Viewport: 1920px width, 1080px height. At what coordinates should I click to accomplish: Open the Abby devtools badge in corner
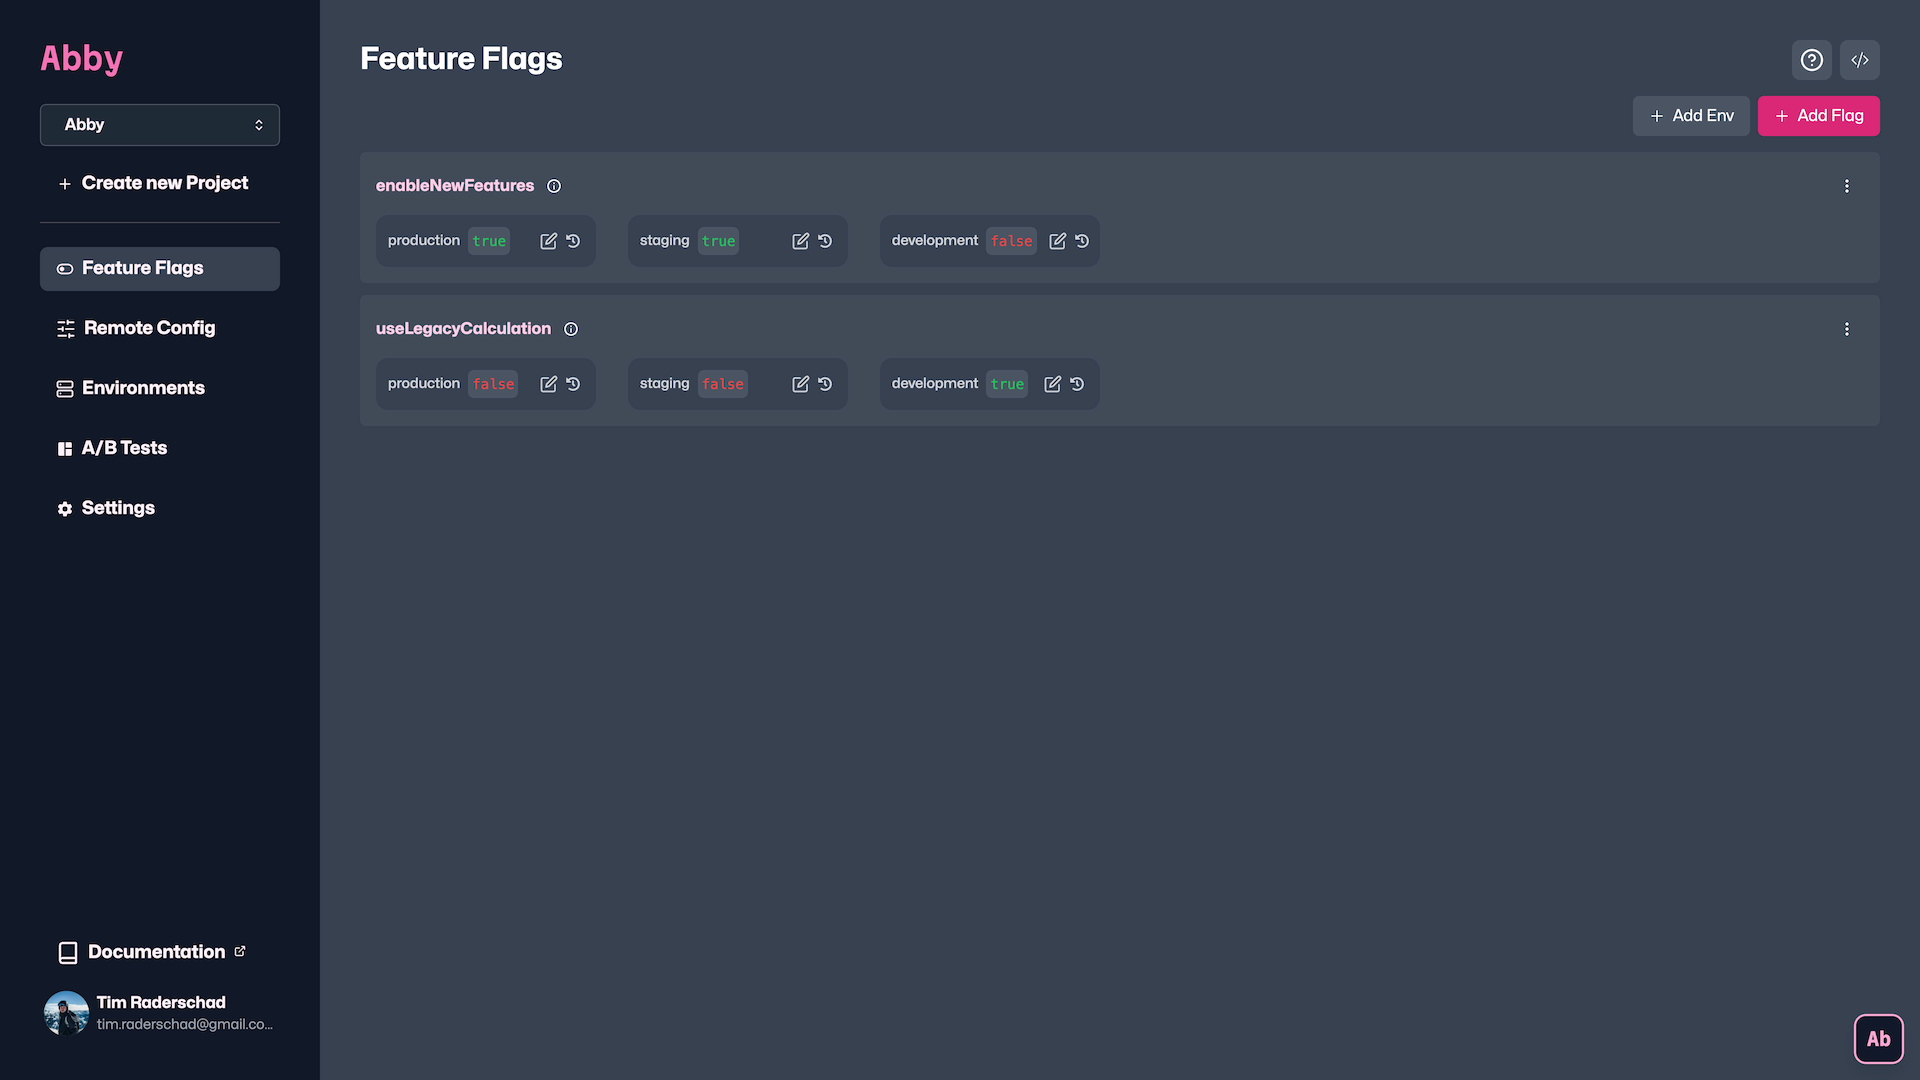(1878, 1039)
